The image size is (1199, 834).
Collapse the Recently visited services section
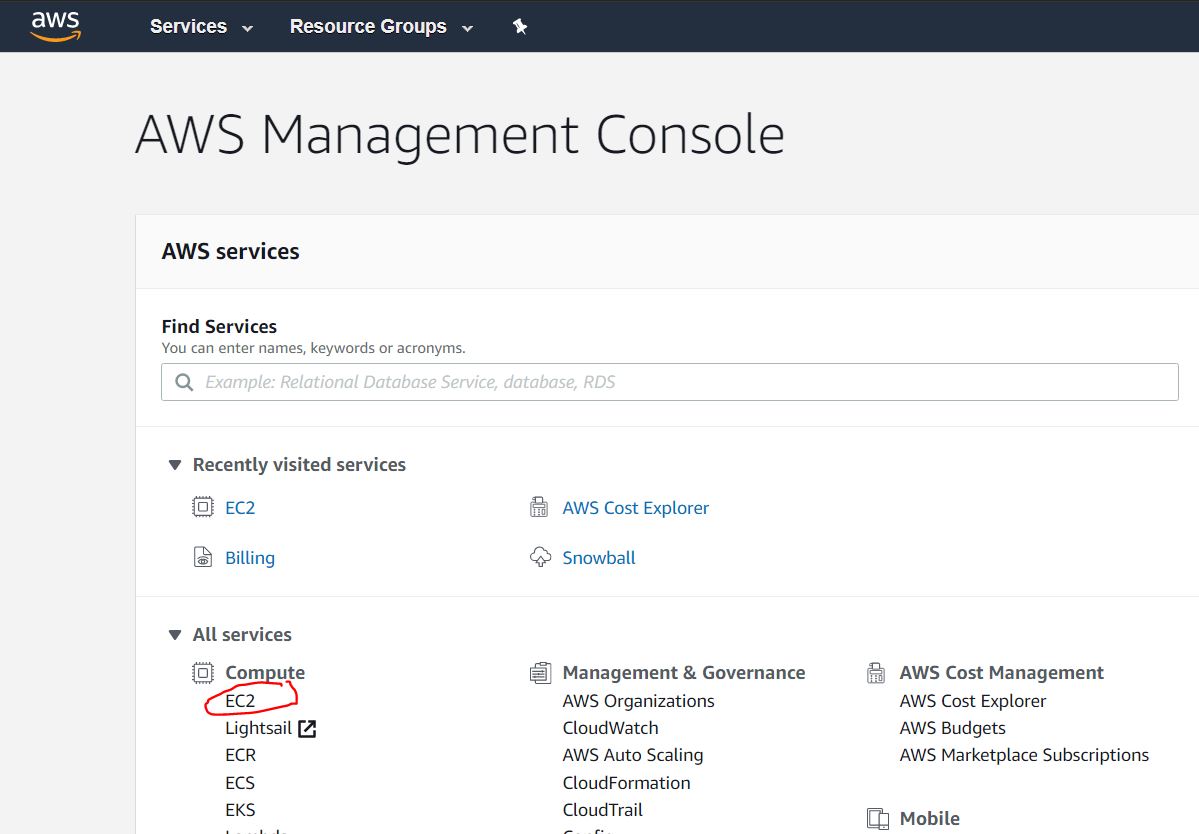tap(175, 465)
